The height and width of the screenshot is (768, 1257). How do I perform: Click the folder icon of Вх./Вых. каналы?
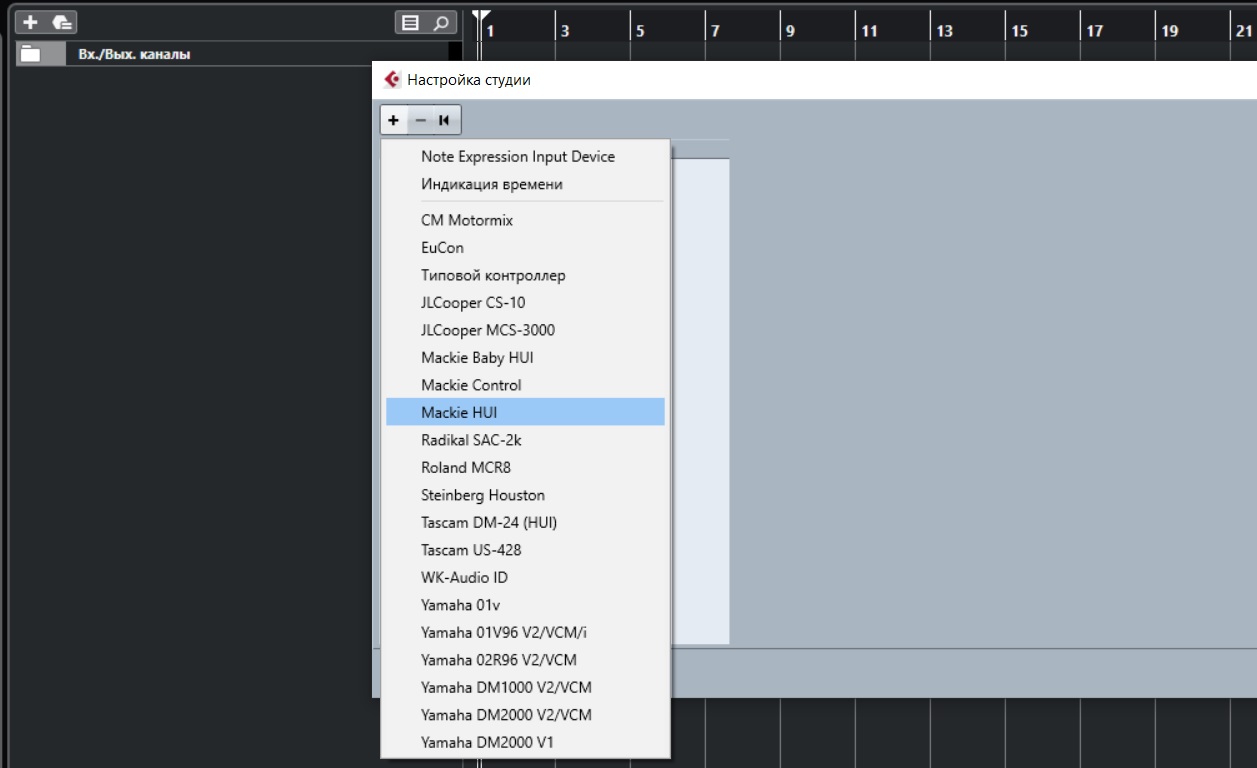pyautogui.click(x=31, y=54)
